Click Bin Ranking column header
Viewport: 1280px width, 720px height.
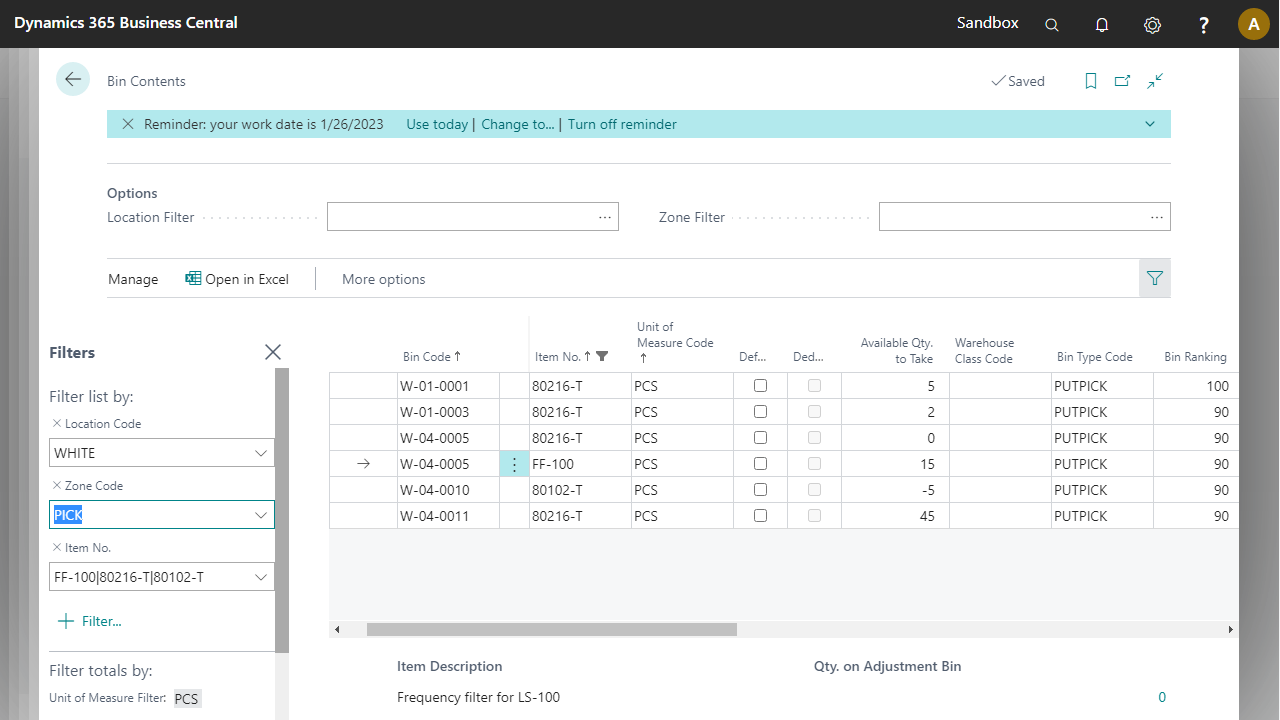coord(1195,357)
